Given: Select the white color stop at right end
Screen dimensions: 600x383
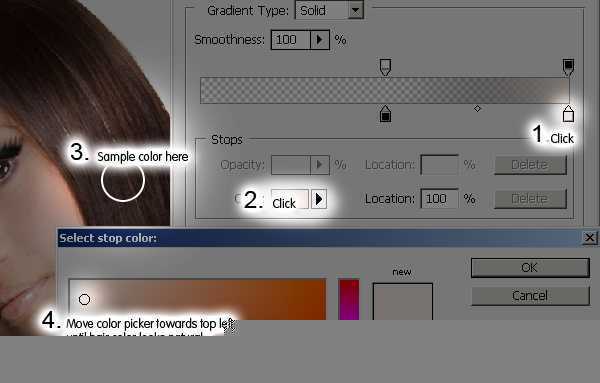Looking at the screenshot, I should click(568, 114).
